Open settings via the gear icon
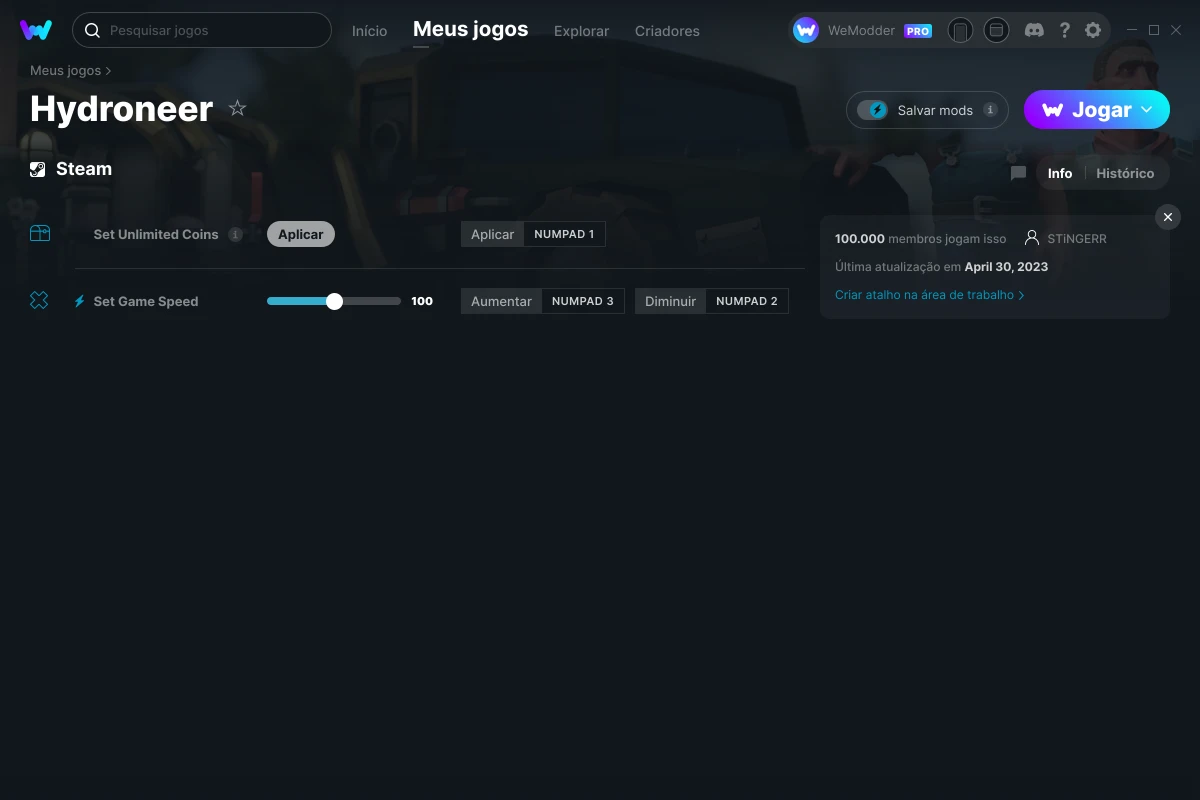 pyautogui.click(x=1093, y=30)
